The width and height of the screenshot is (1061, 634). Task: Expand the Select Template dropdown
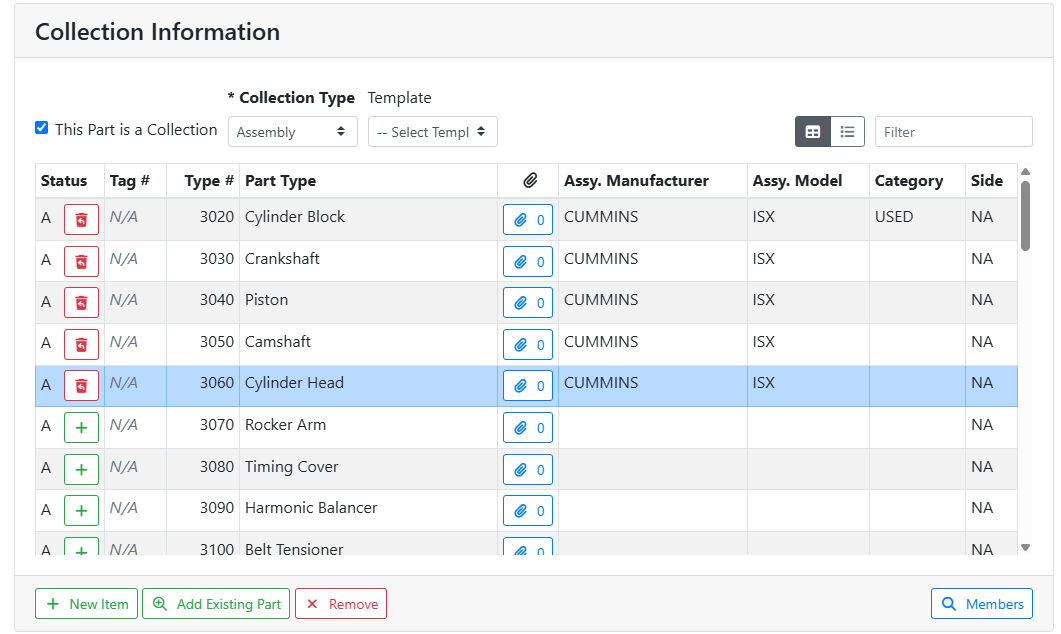432,132
